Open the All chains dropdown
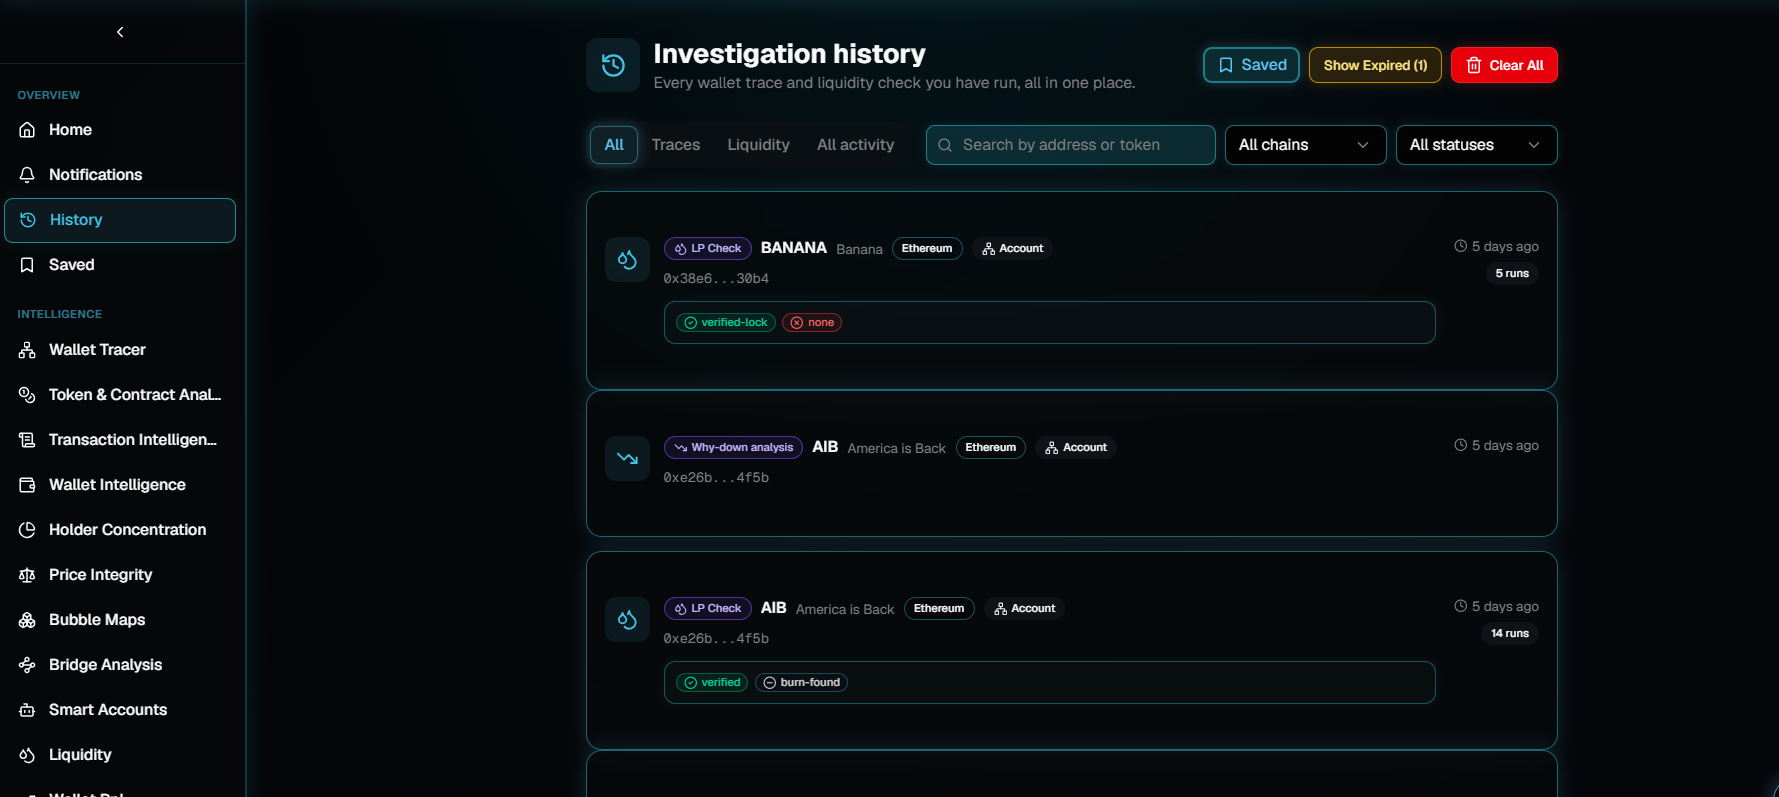1779x797 pixels. coord(1305,145)
